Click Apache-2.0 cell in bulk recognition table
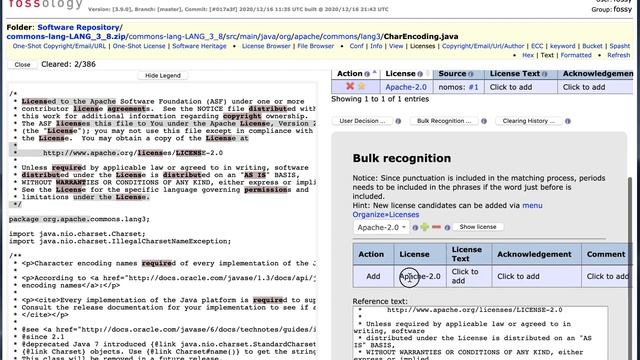 point(420,276)
